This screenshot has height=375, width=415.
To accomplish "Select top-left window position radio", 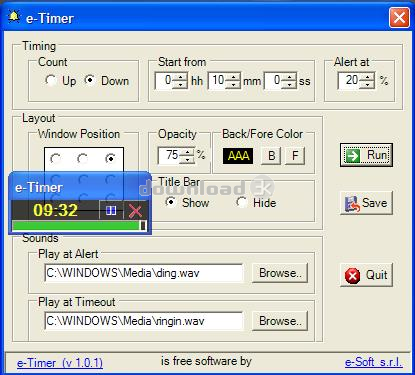I will [55, 158].
